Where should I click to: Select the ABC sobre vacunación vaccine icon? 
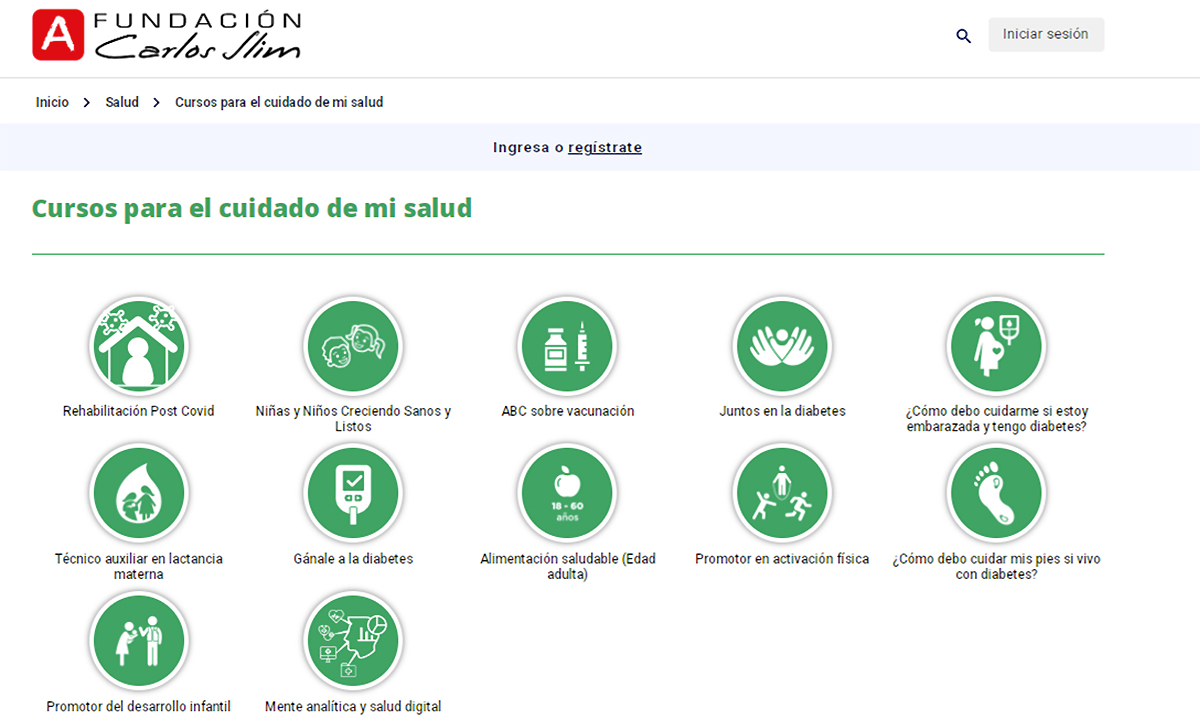tap(567, 346)
